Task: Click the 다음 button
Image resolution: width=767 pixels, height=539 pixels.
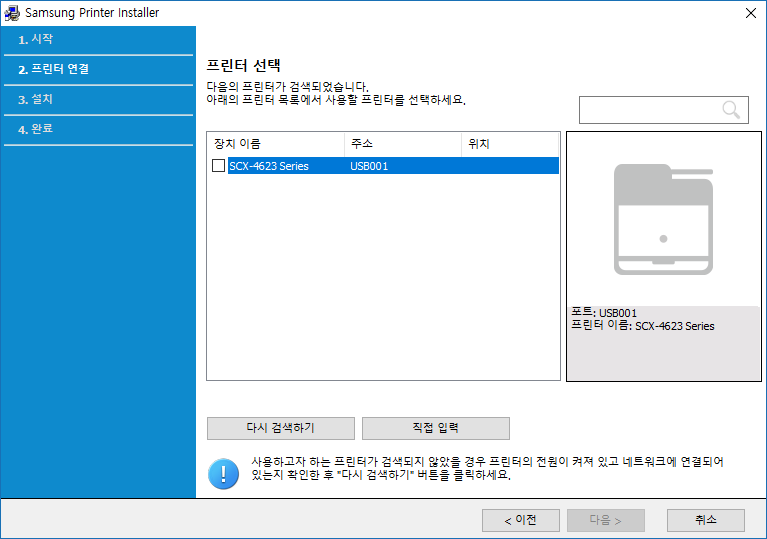Action: 606,520
